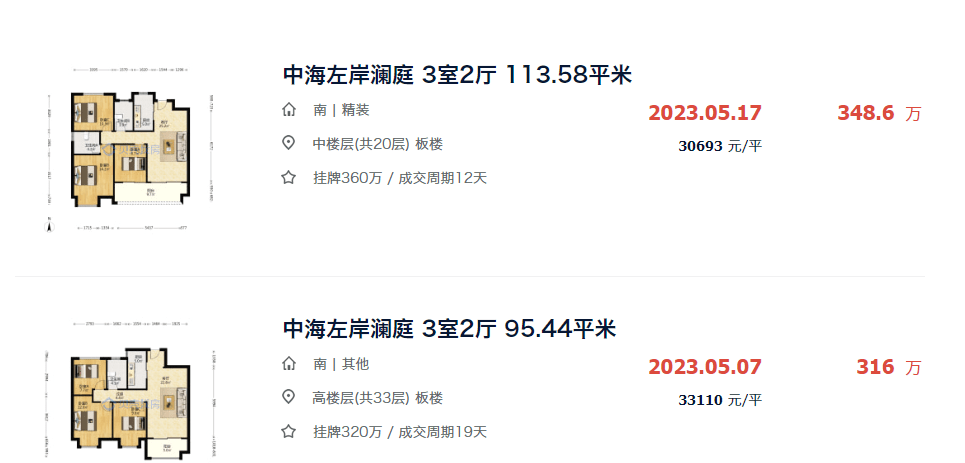
Task: Click the compass north arrow below first floor plan
Action: [x=50, y=225]
